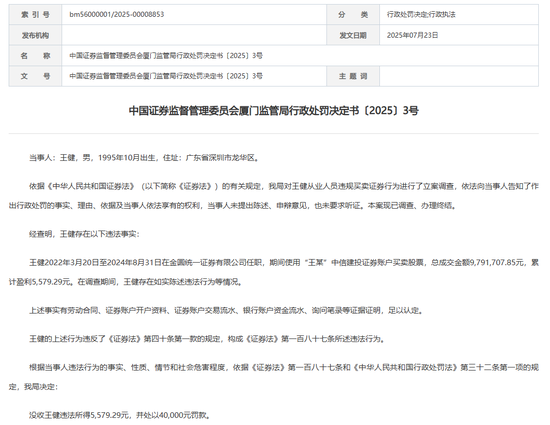Image resolution: width=550 pixels, height=425 pixels.
Task: Click the line beginning 计盈利5,579.29元
Action: 126,282
